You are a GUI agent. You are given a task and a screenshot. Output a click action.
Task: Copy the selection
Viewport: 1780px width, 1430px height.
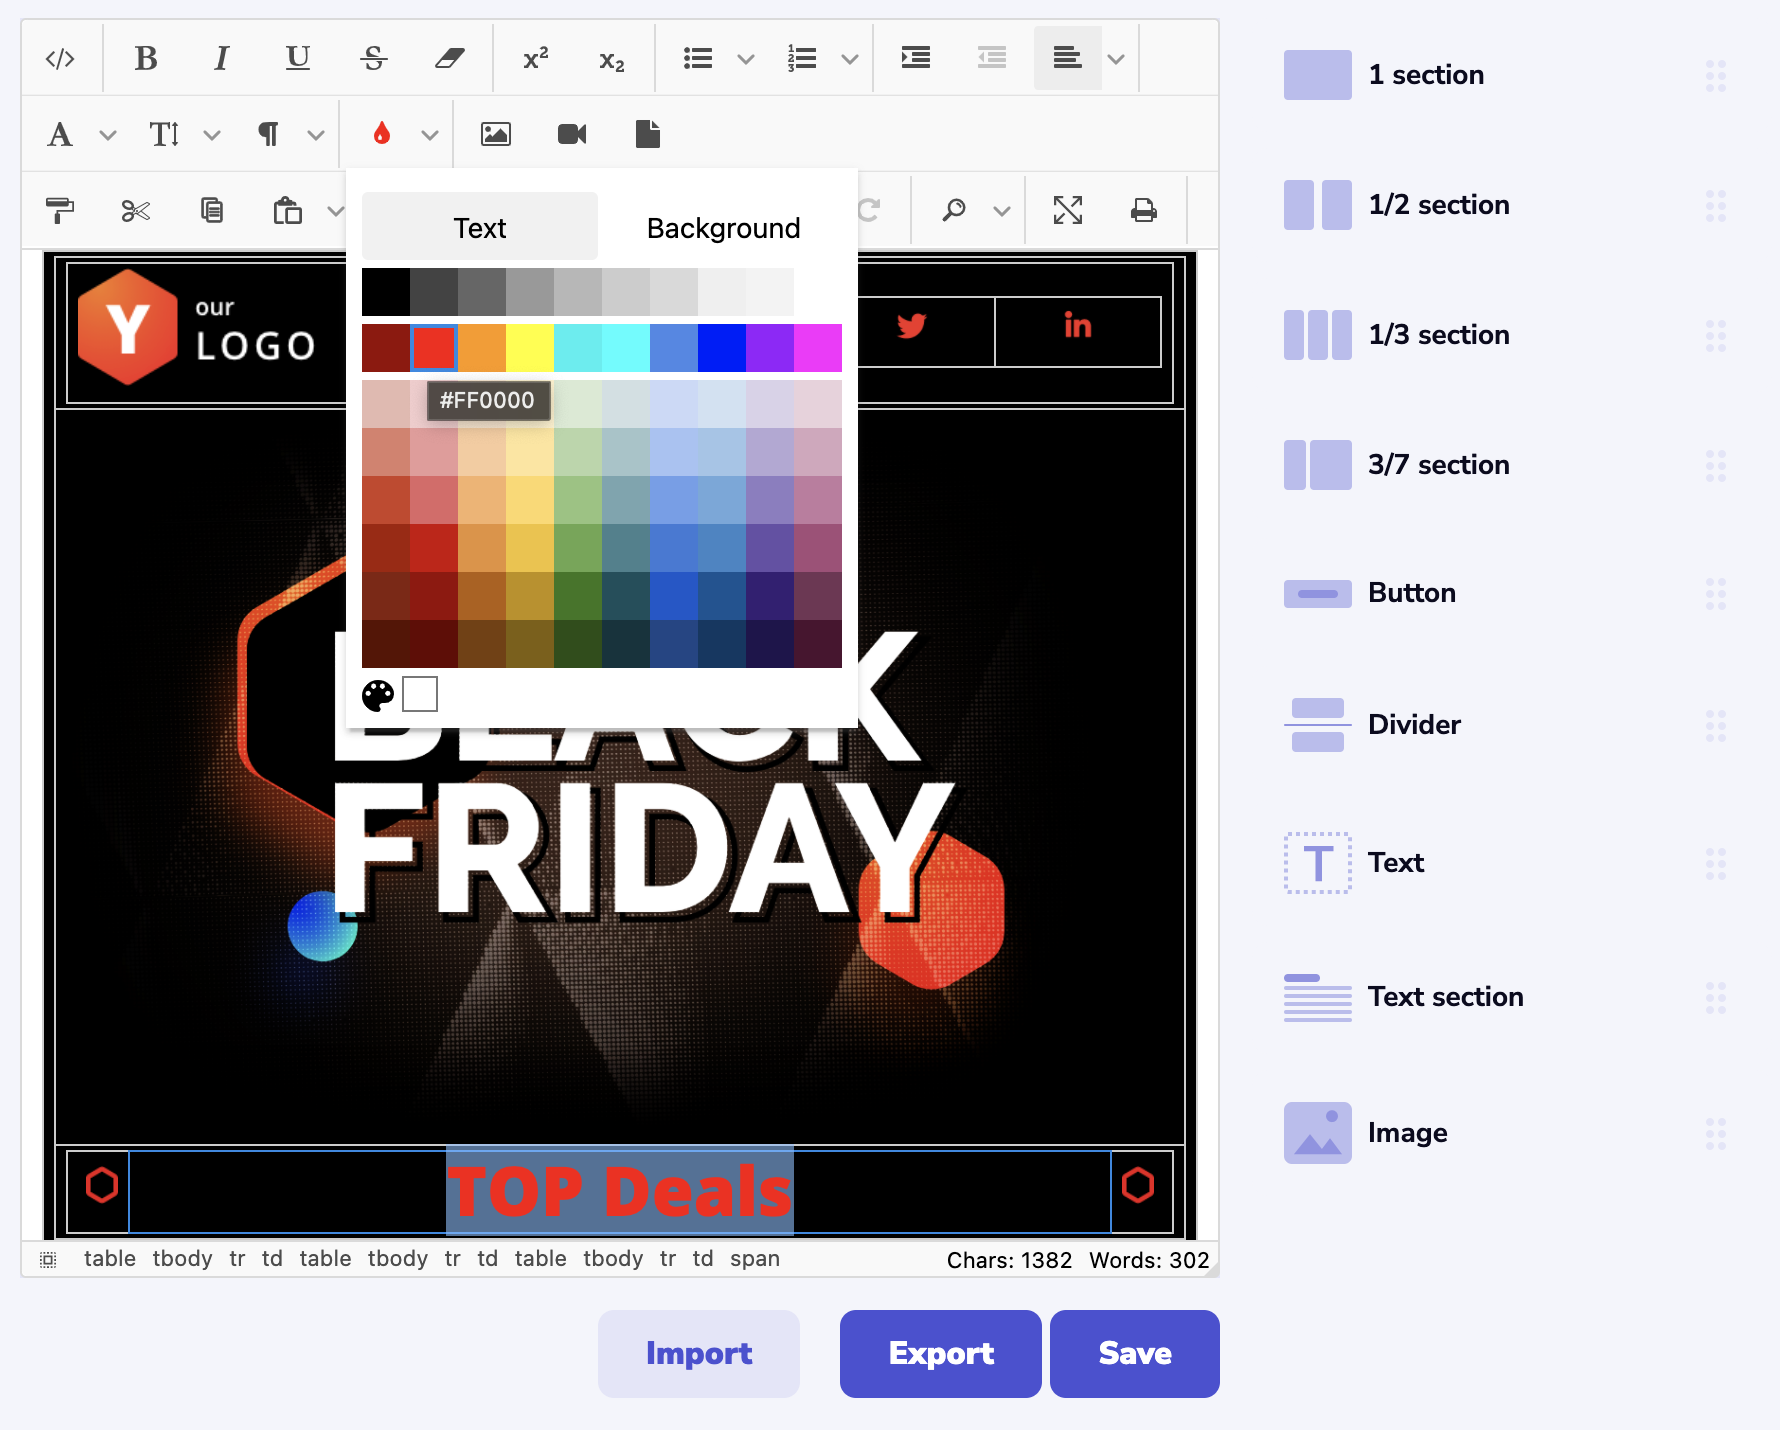212,210
